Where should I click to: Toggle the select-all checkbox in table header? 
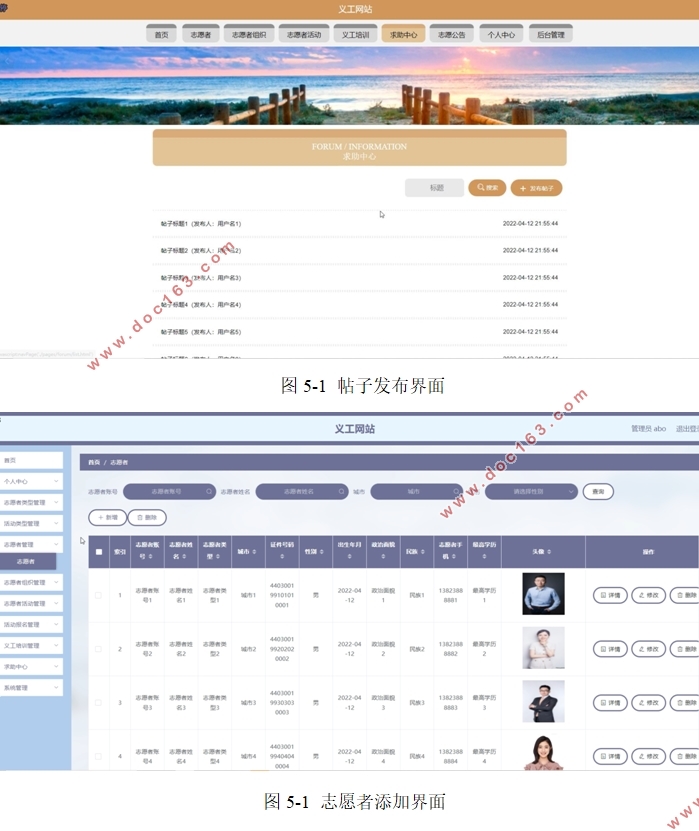tap(99, 552)
